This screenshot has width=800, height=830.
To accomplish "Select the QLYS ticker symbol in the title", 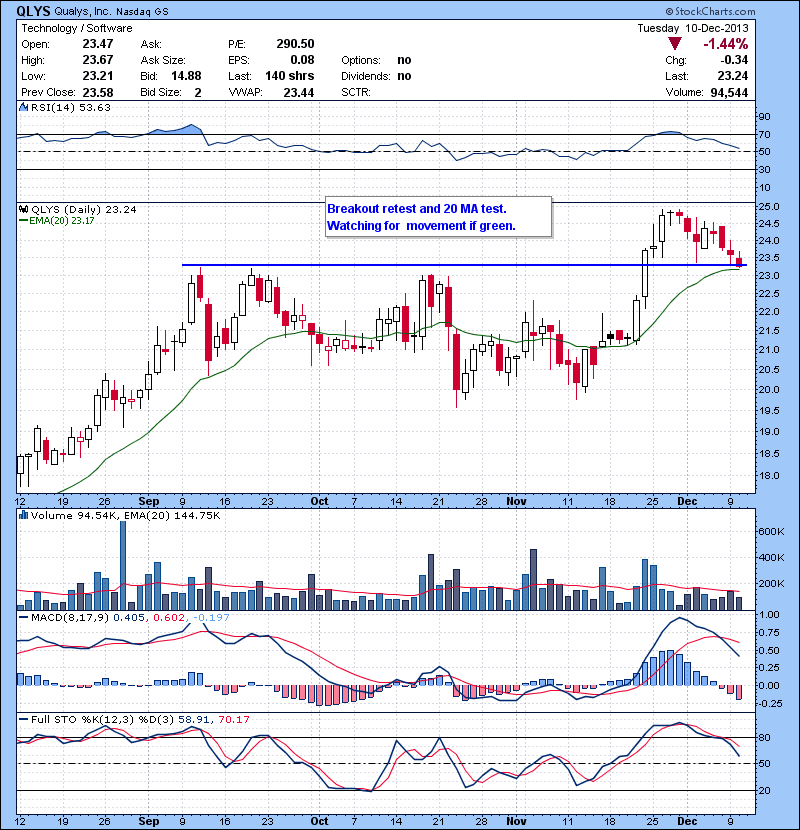I will (33, 11).
